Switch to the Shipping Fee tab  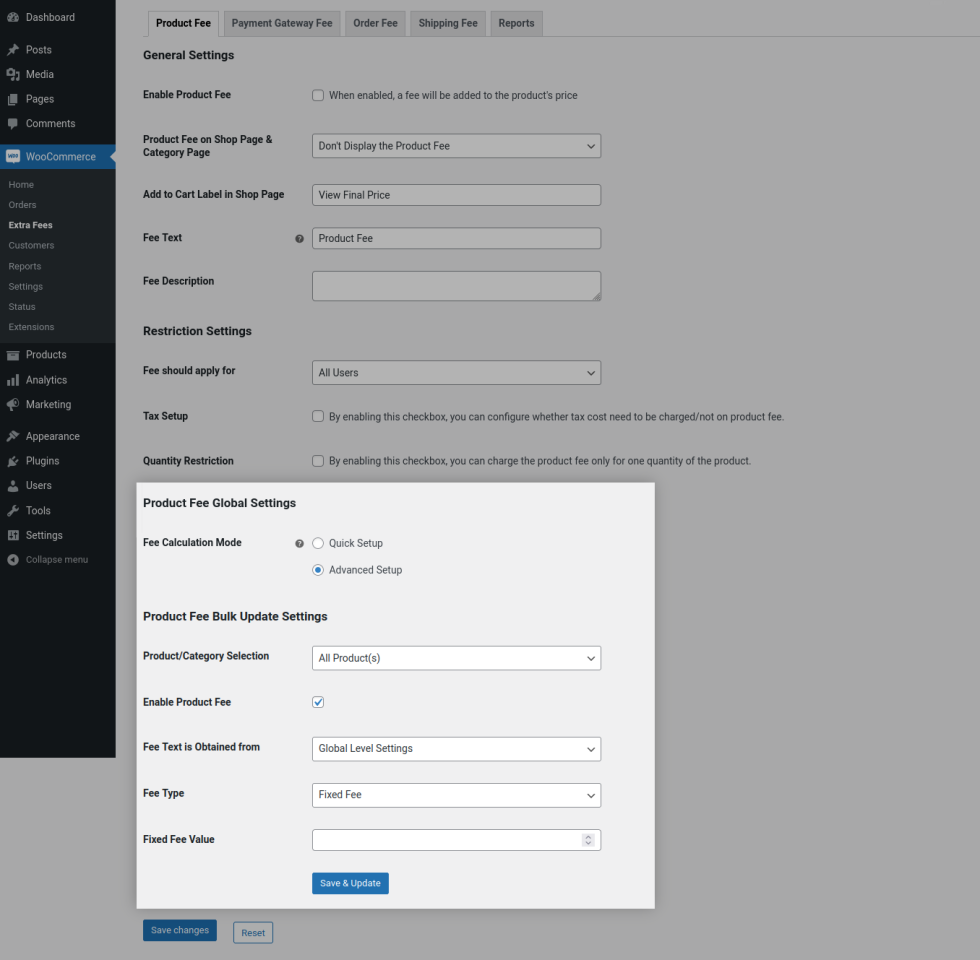(x=448, y=23)
